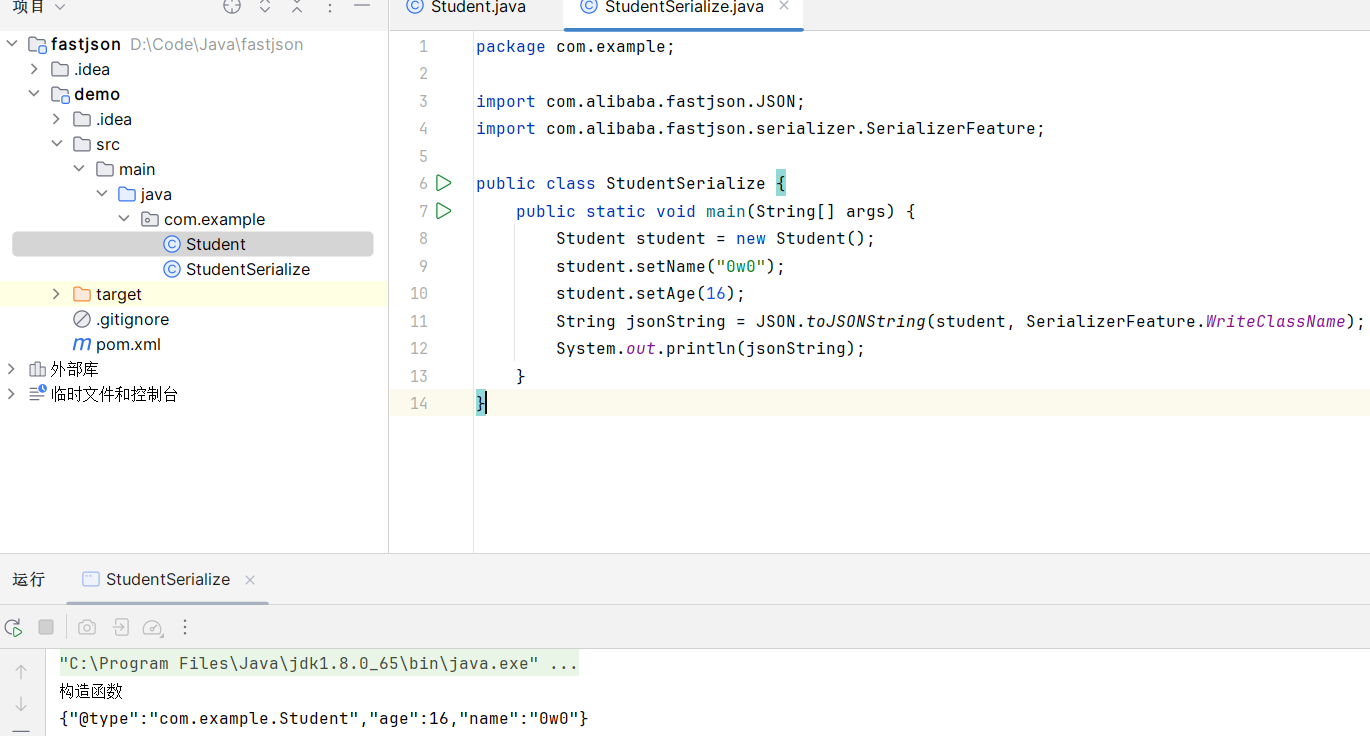The image size is (1370, 736).
Task: Collapse the java source folder chevron
Action: point(102,194)
